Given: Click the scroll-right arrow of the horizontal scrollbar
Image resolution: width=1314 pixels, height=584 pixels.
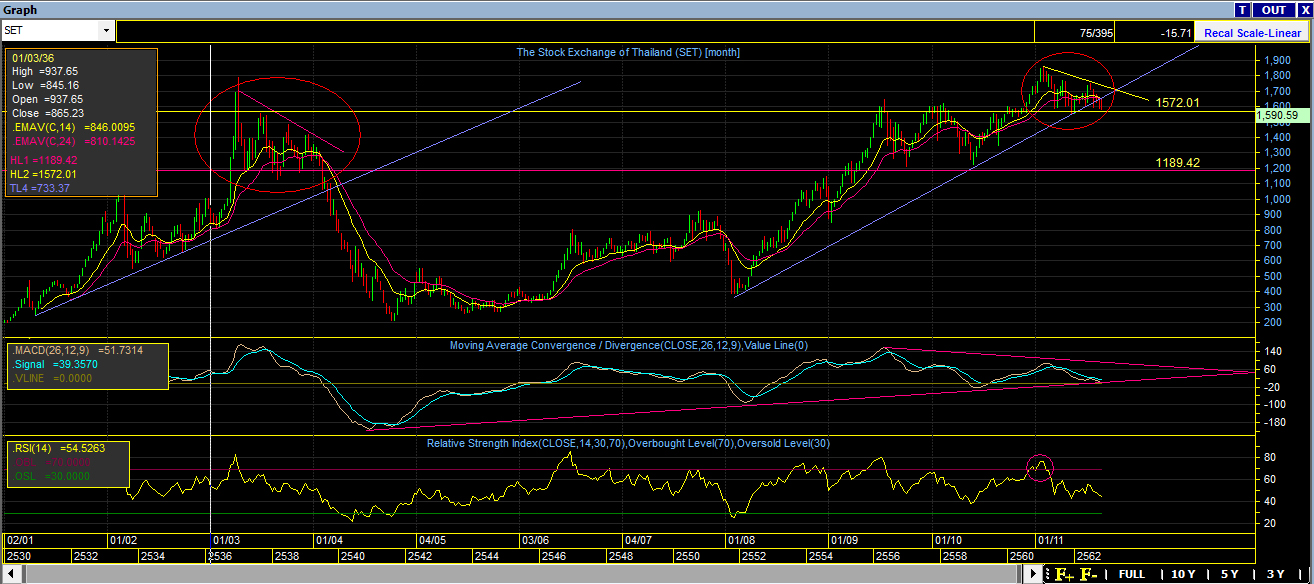Looking at the screenshot, I should point(1035,574).
